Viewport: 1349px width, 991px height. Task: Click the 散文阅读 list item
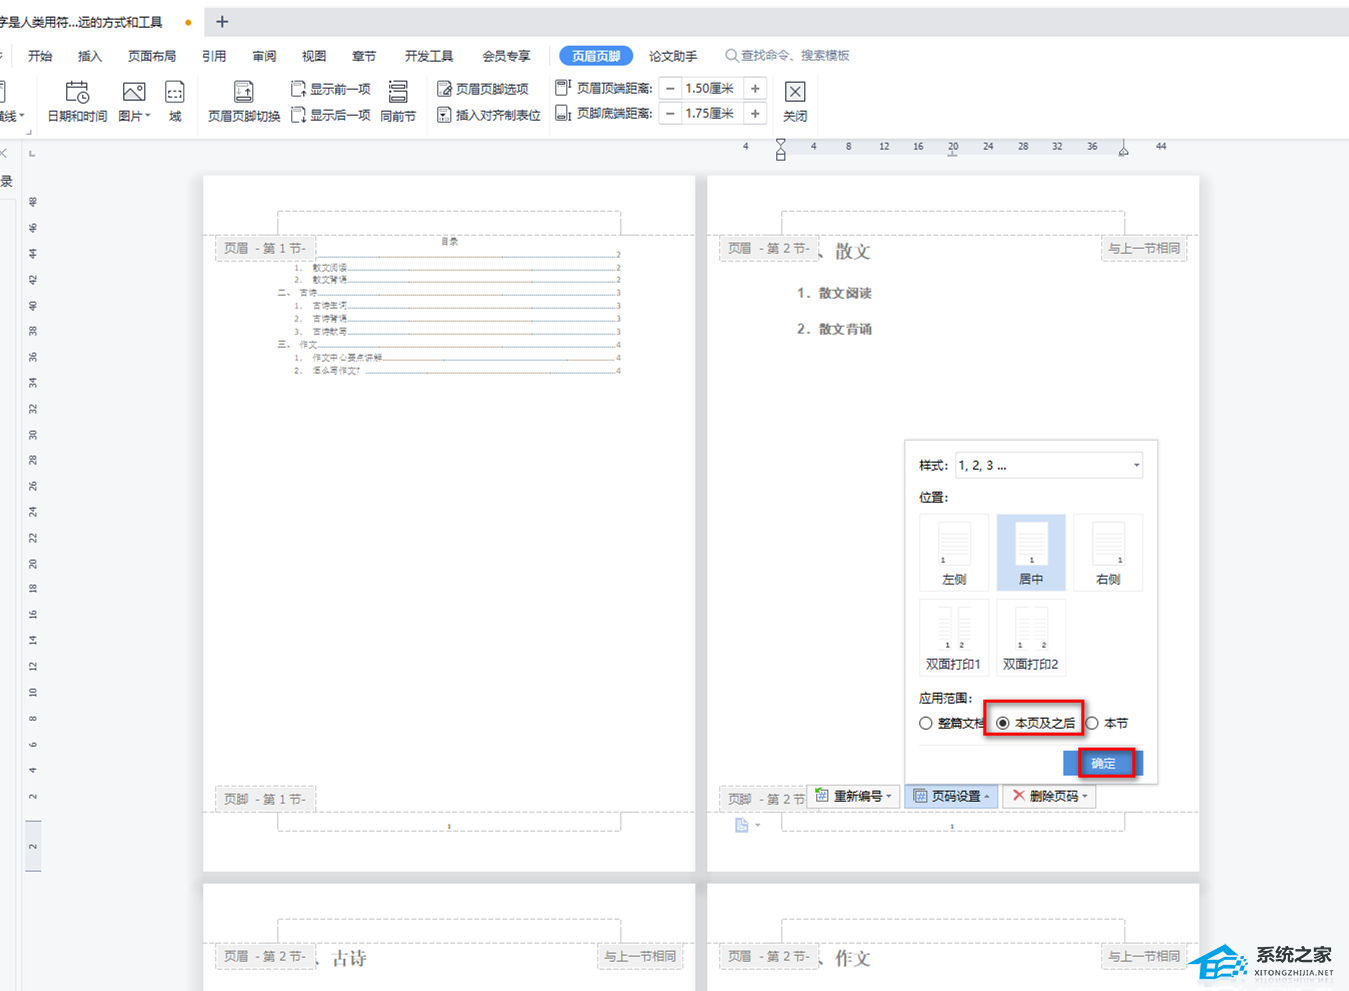[x=845, y=293]
